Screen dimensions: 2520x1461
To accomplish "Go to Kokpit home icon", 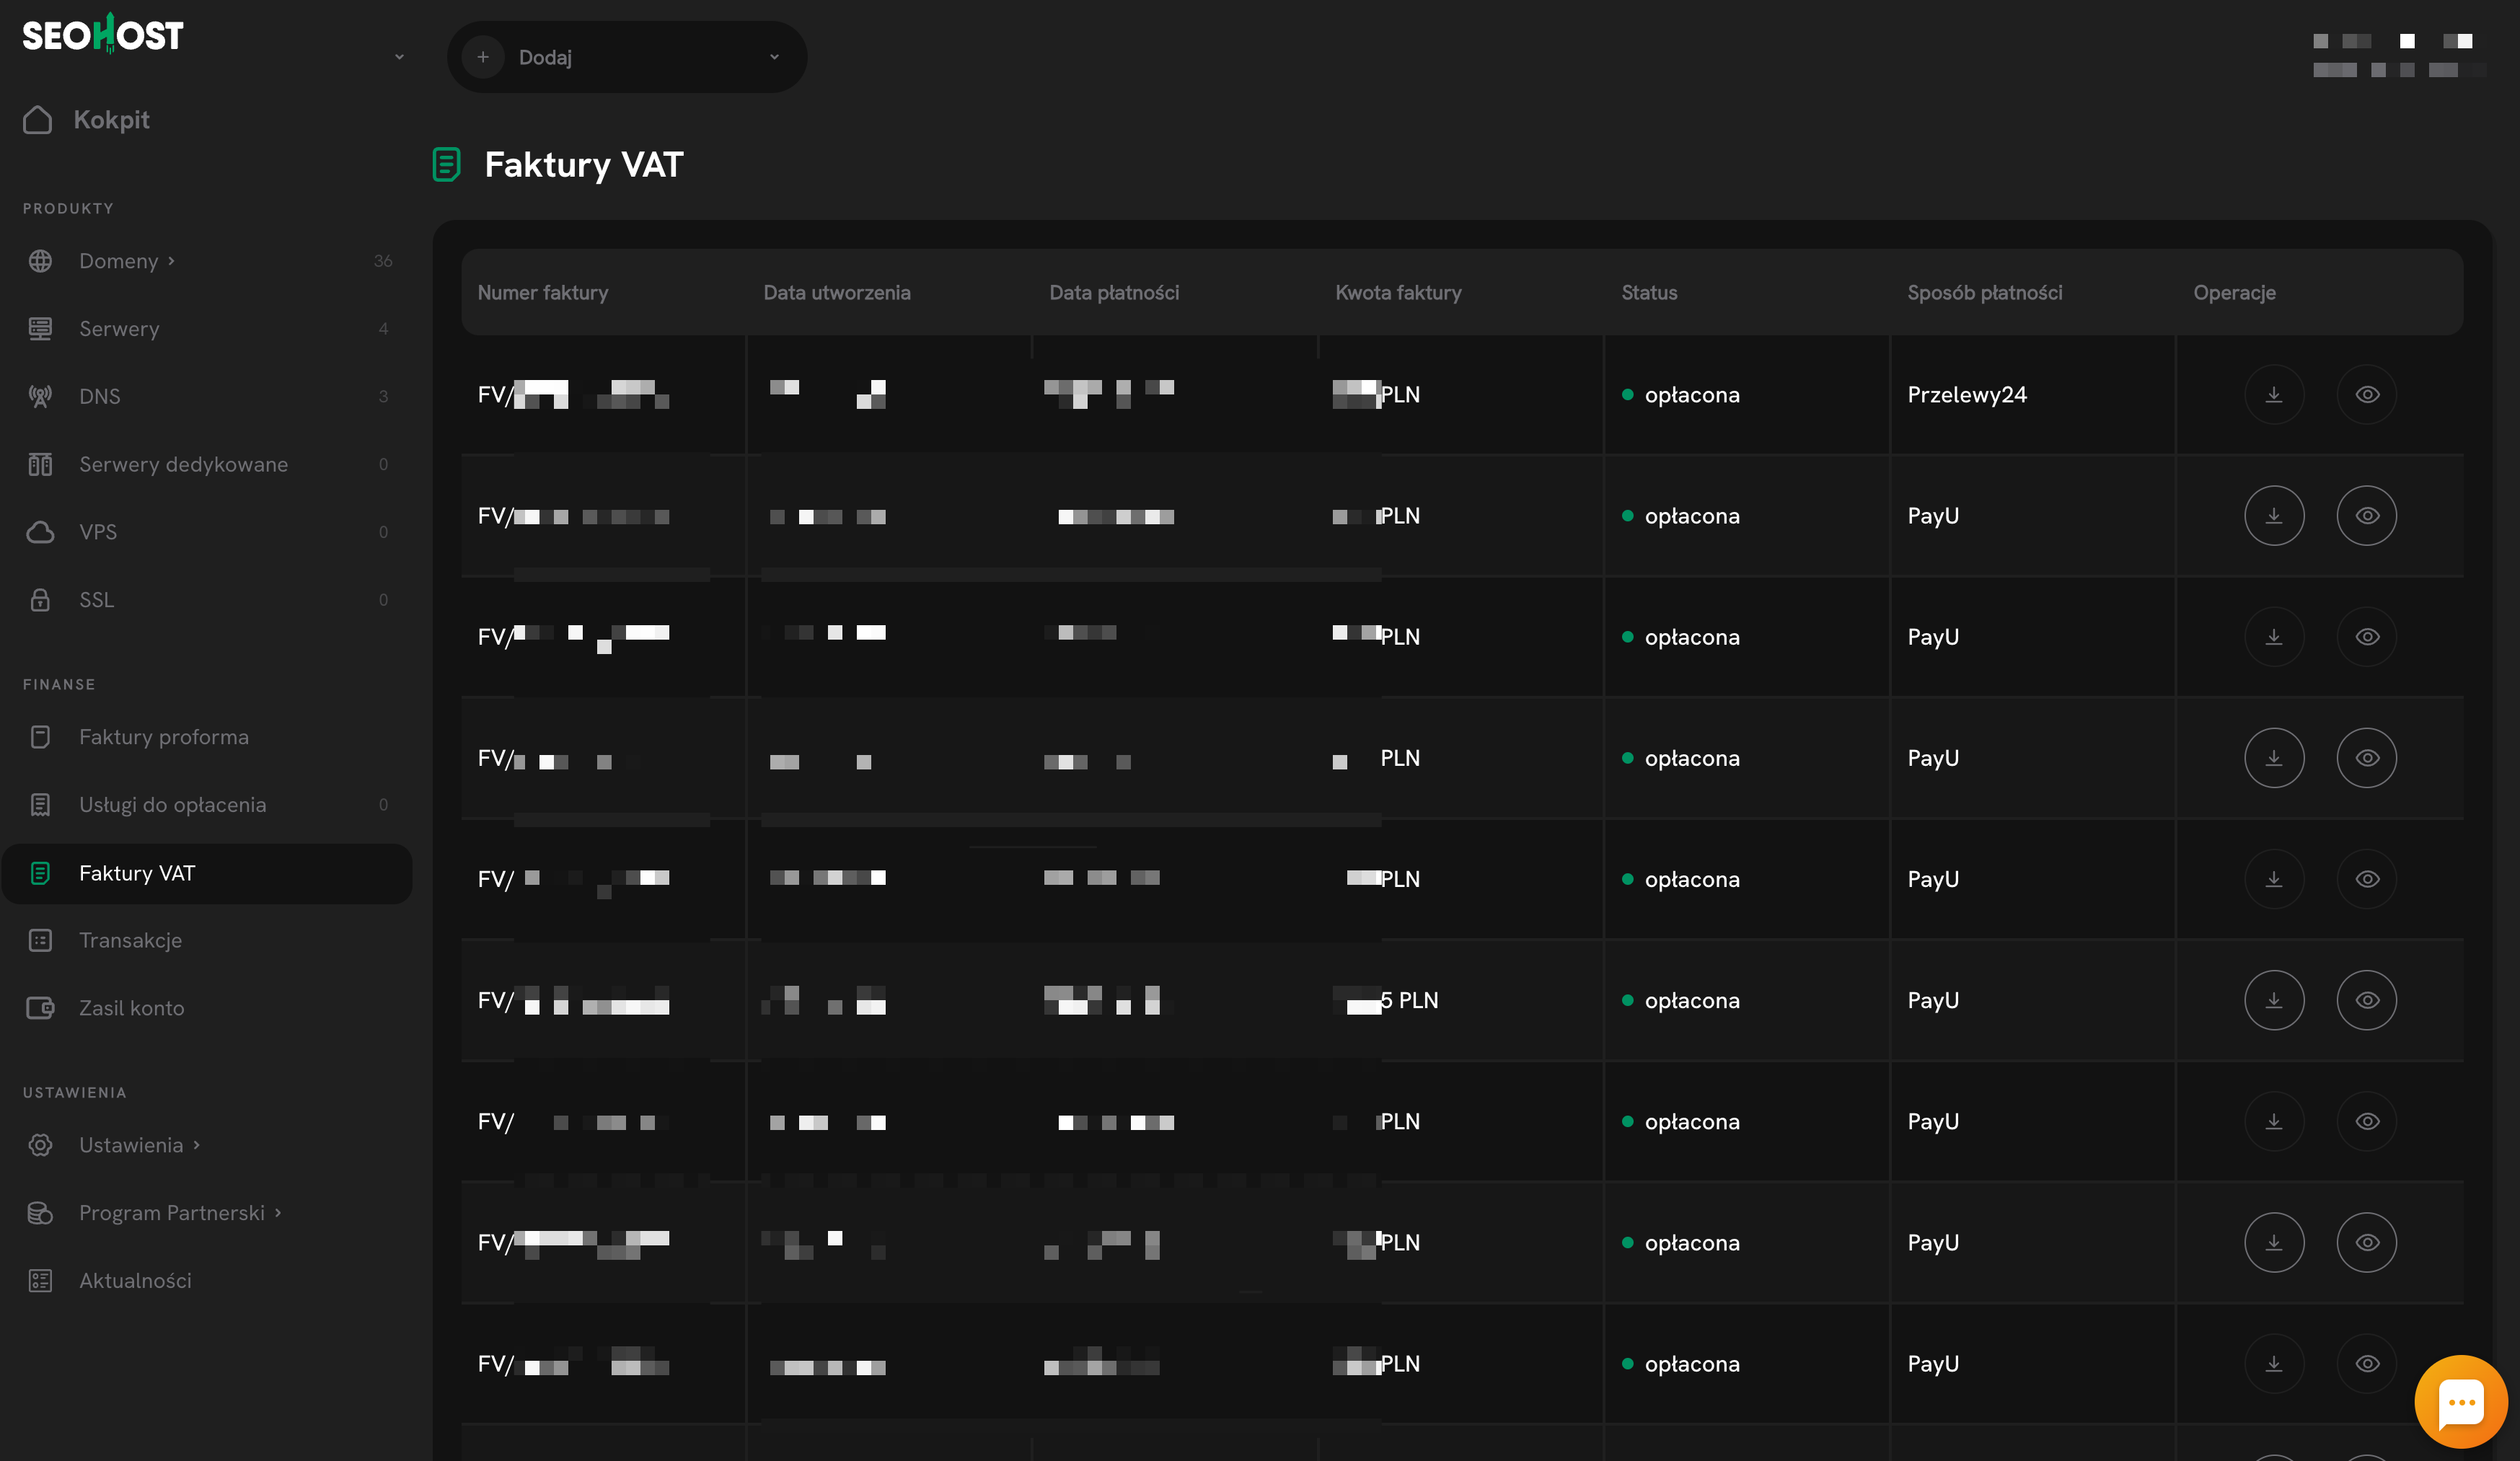I will pyautogui.click(x=38, y=120).
